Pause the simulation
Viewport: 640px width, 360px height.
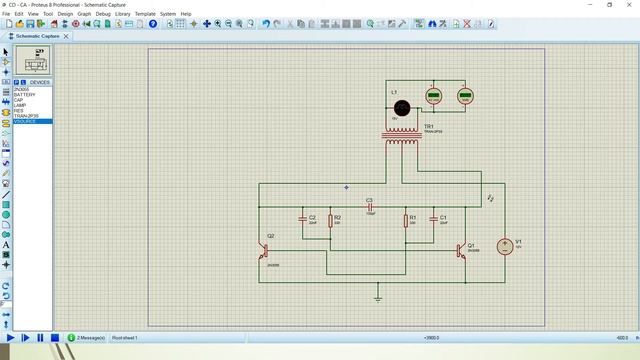40,338
